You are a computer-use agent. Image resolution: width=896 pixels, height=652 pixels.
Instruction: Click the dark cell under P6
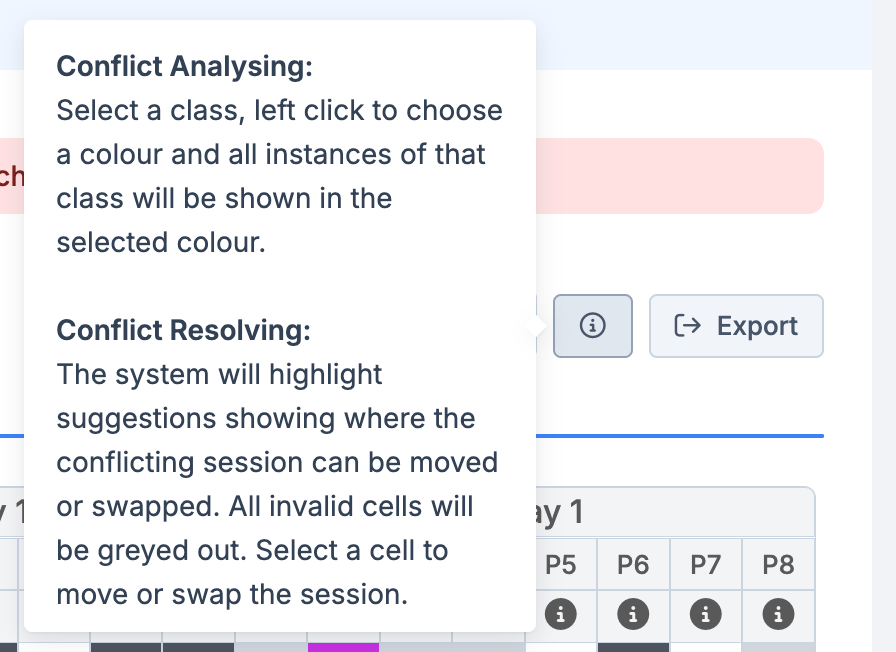point(633,647)
